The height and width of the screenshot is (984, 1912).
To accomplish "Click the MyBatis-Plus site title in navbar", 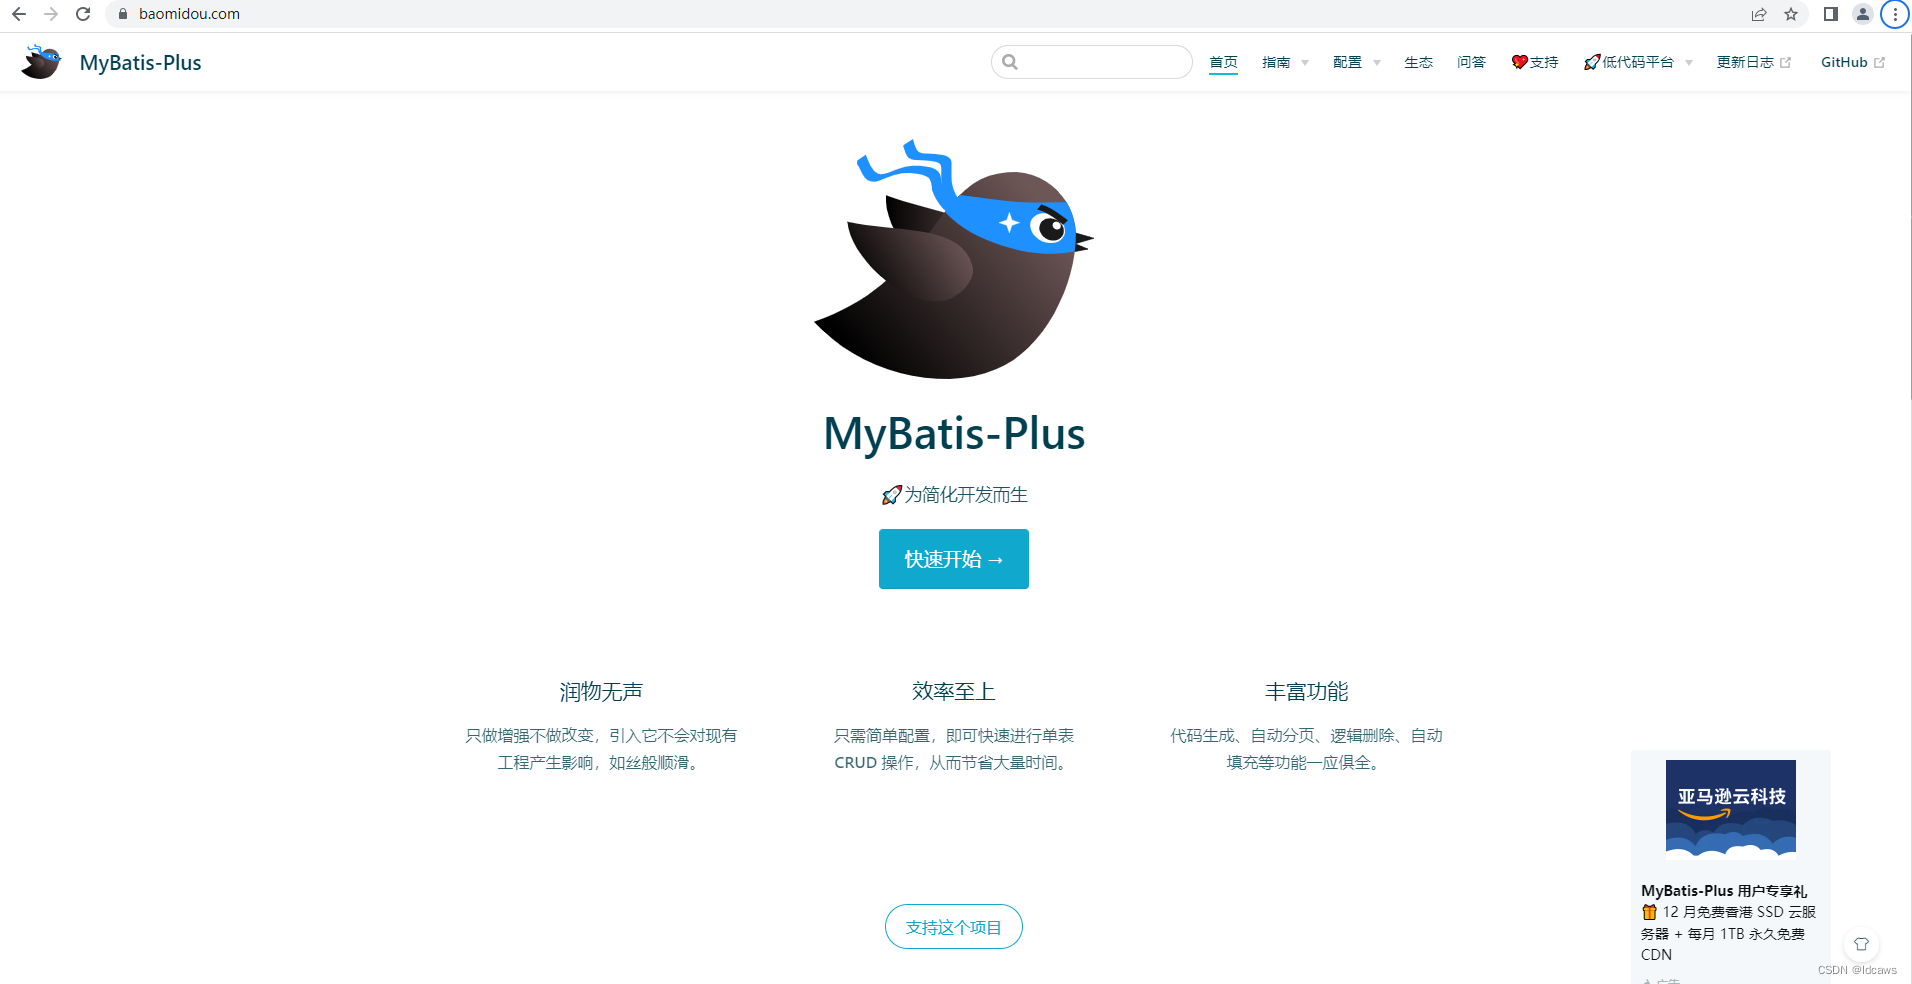I will pyautogui.click(x=140, y=63).
